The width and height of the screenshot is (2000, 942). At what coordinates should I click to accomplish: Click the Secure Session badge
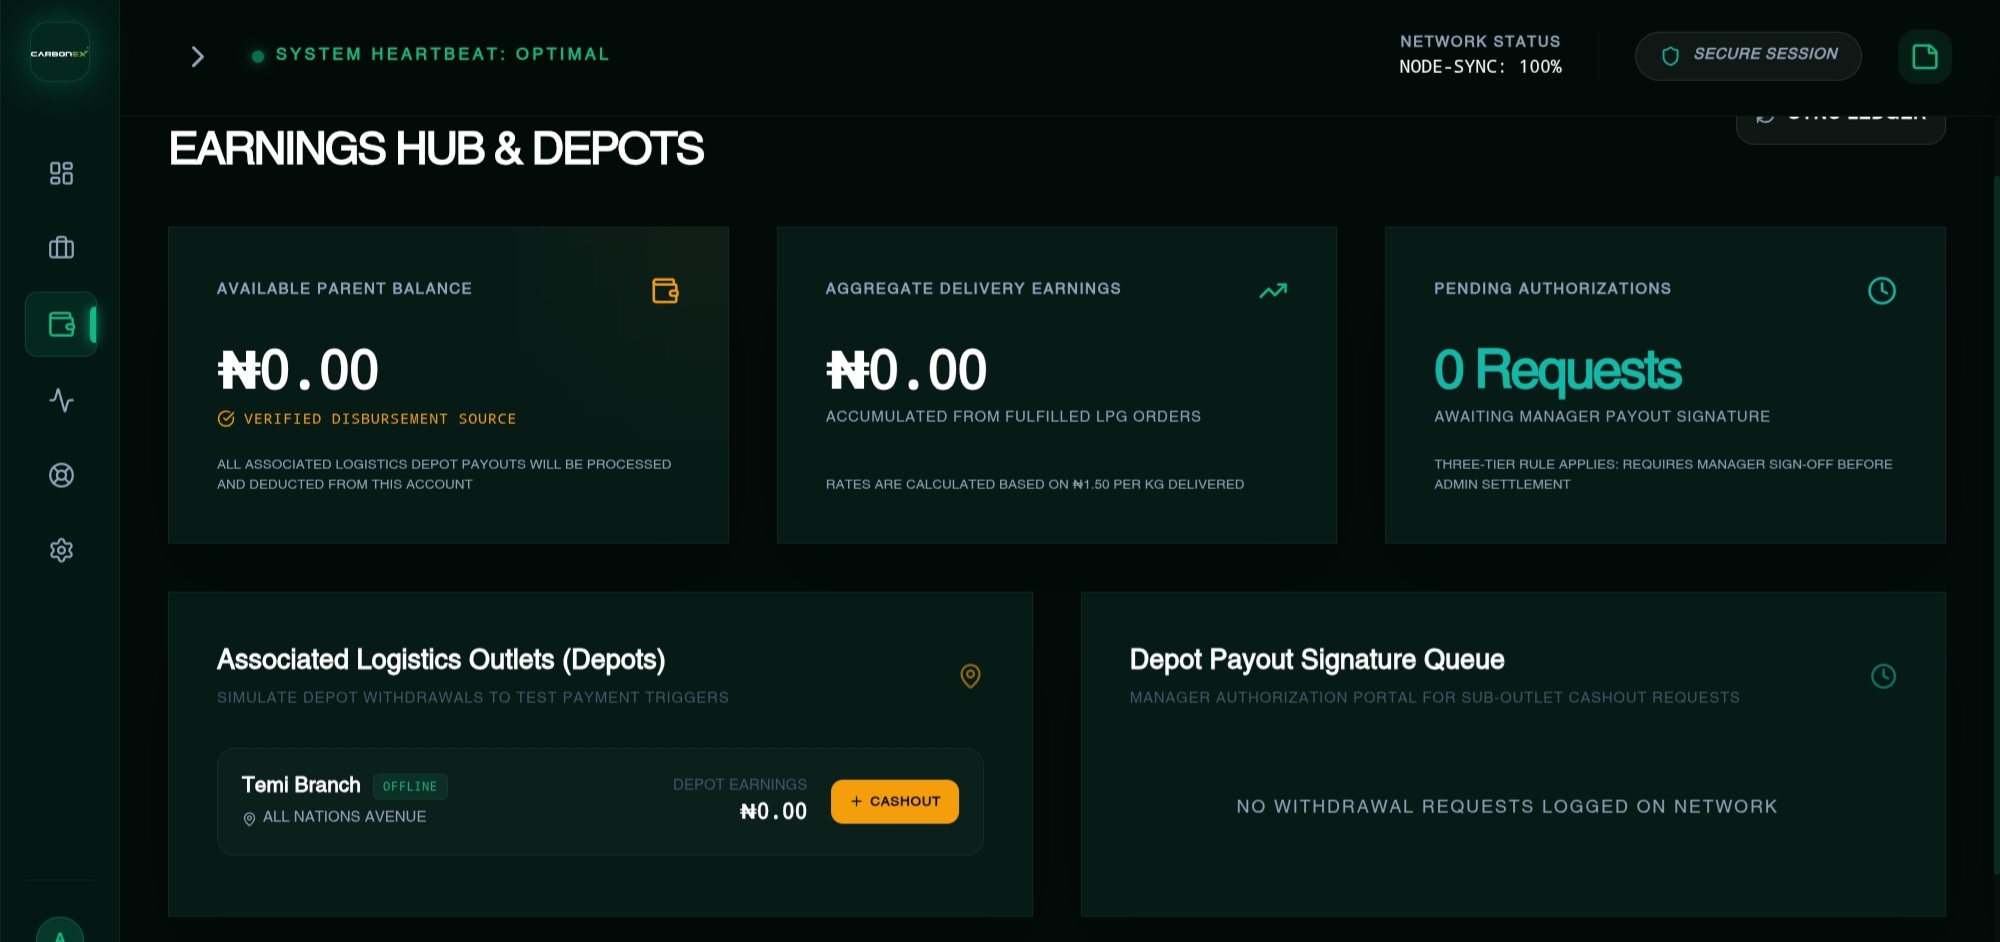coord(1747,56)
